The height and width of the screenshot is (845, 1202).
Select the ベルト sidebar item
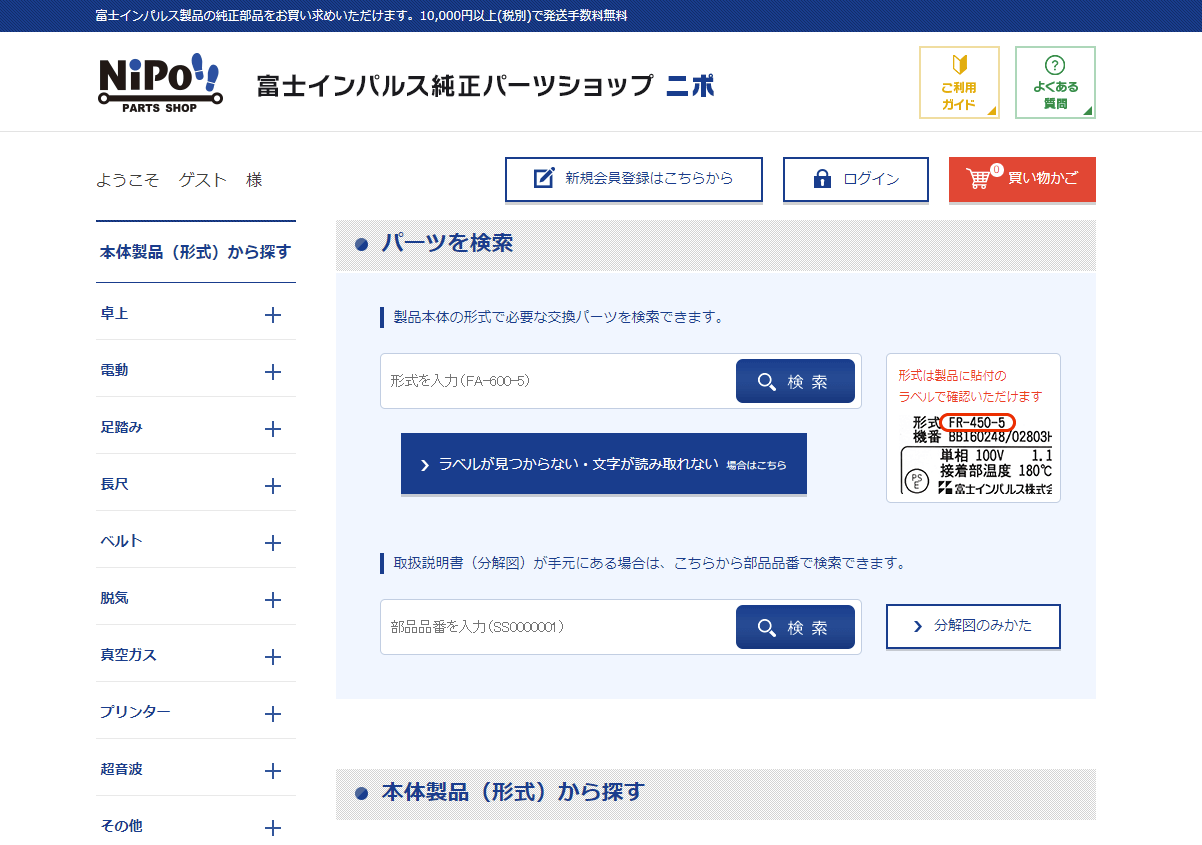121,541
